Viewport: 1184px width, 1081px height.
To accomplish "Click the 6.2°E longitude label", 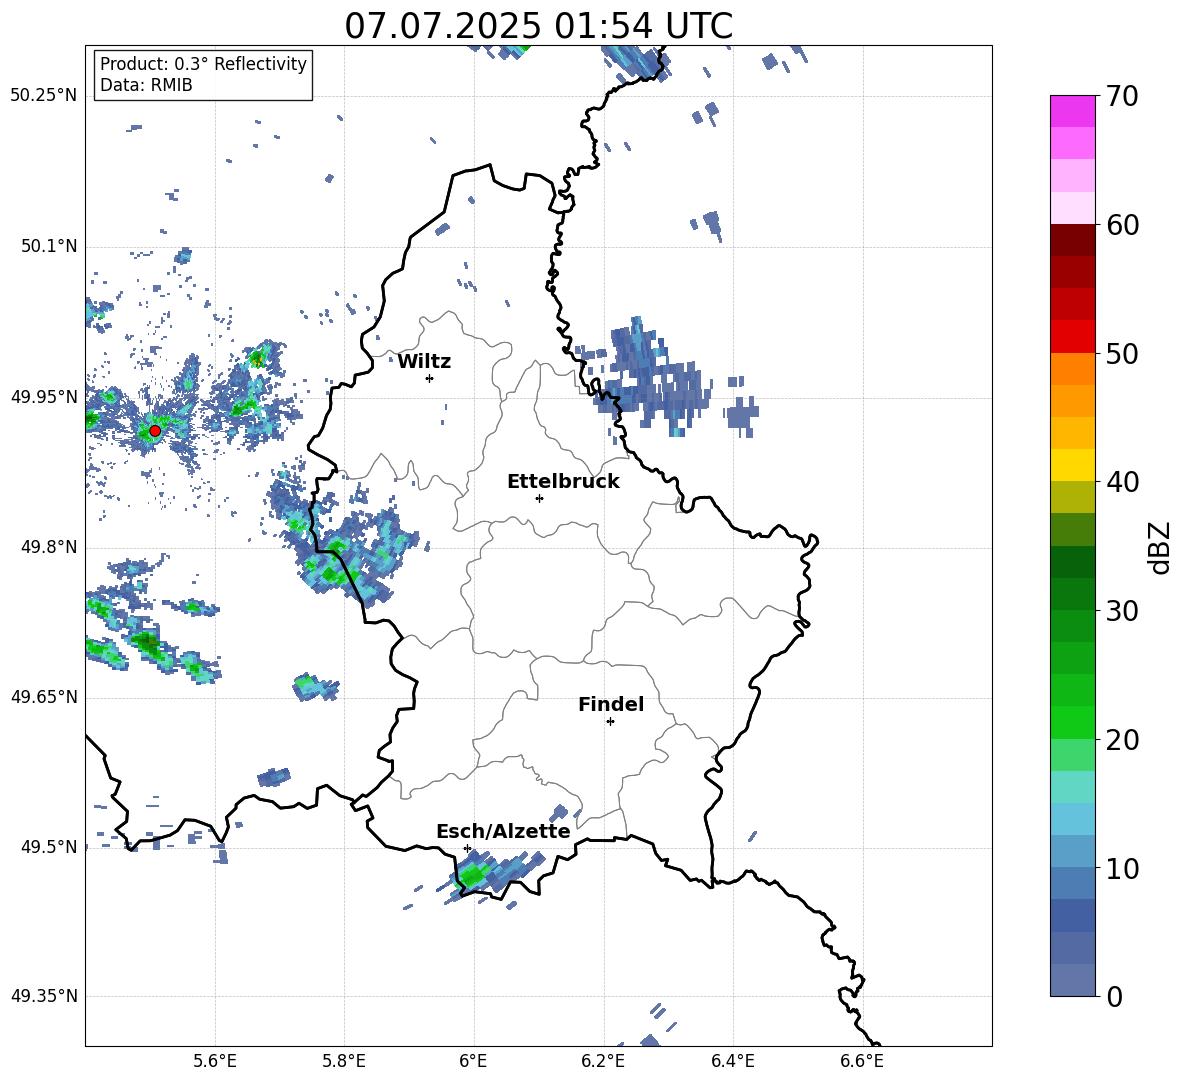I will (603, 1061).
